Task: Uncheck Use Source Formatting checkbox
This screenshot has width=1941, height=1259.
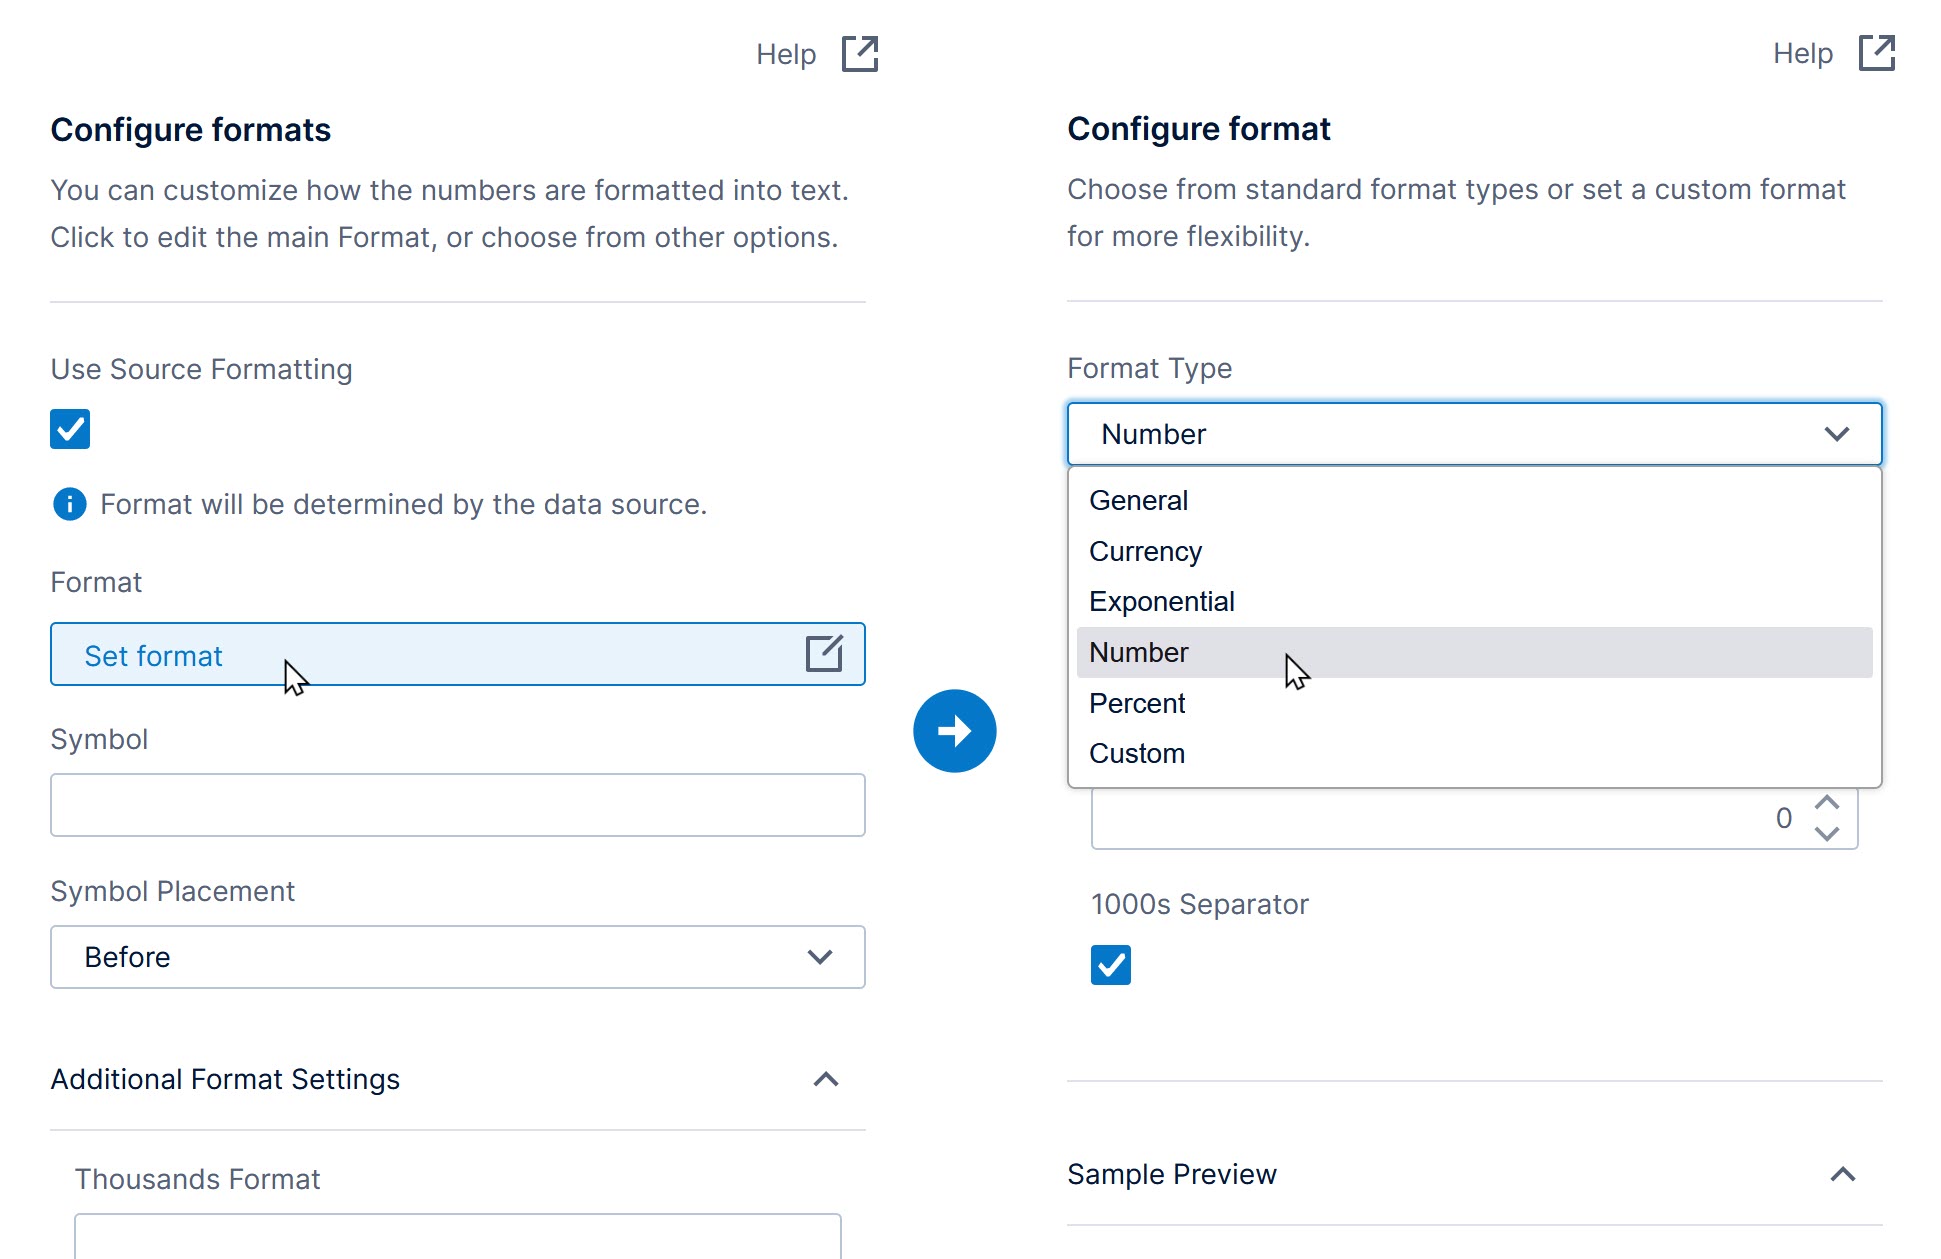Action: 70,429
